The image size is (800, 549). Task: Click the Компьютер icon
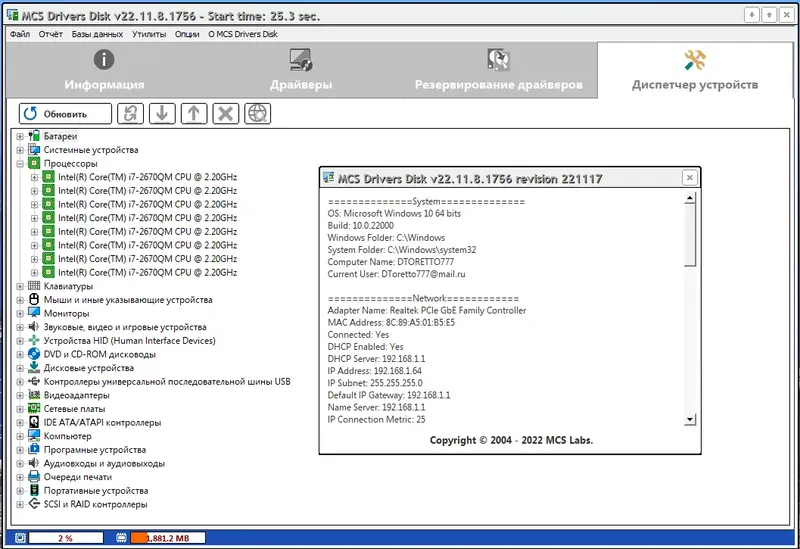point(34,436)
